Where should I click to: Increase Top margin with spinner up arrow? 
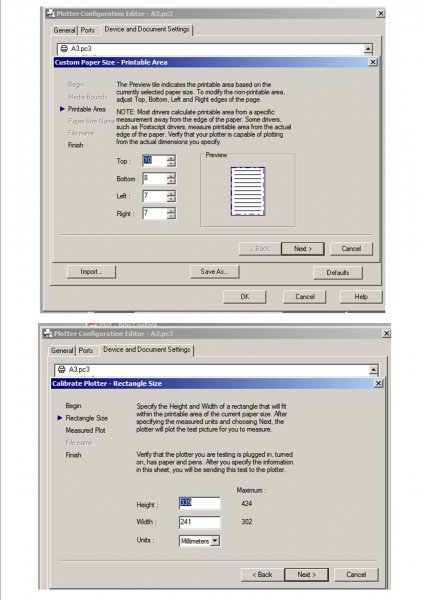[x=171, y=157]
